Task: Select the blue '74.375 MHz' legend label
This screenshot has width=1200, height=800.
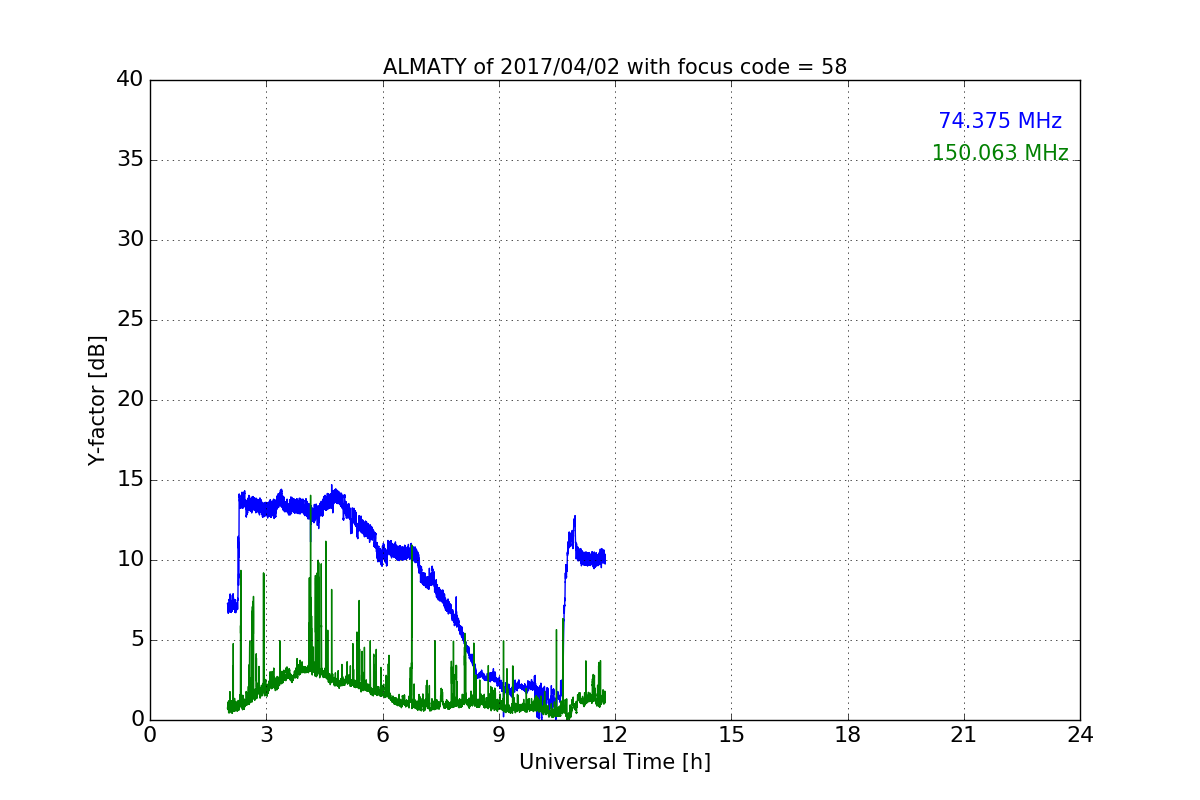Action: click(x=1000, y=121)
